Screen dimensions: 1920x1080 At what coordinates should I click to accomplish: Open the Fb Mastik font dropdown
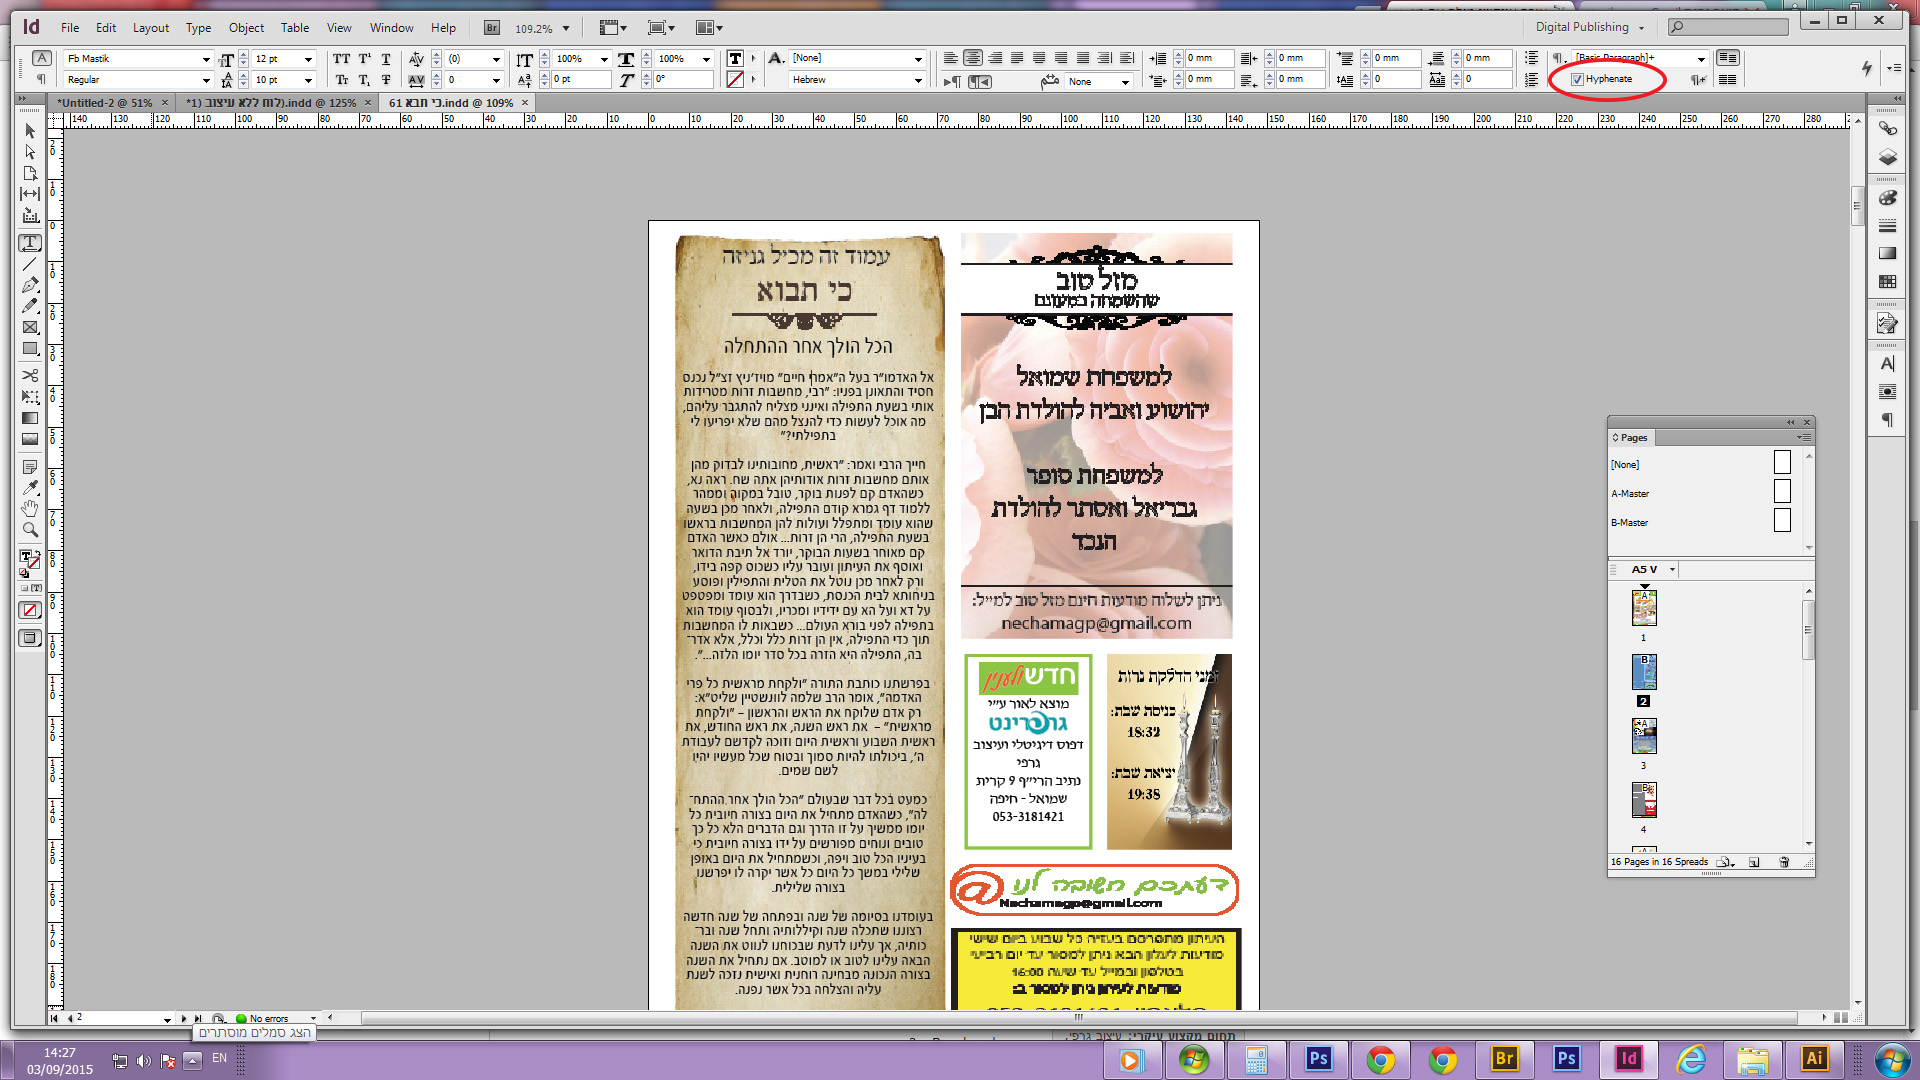pos(206,59)
